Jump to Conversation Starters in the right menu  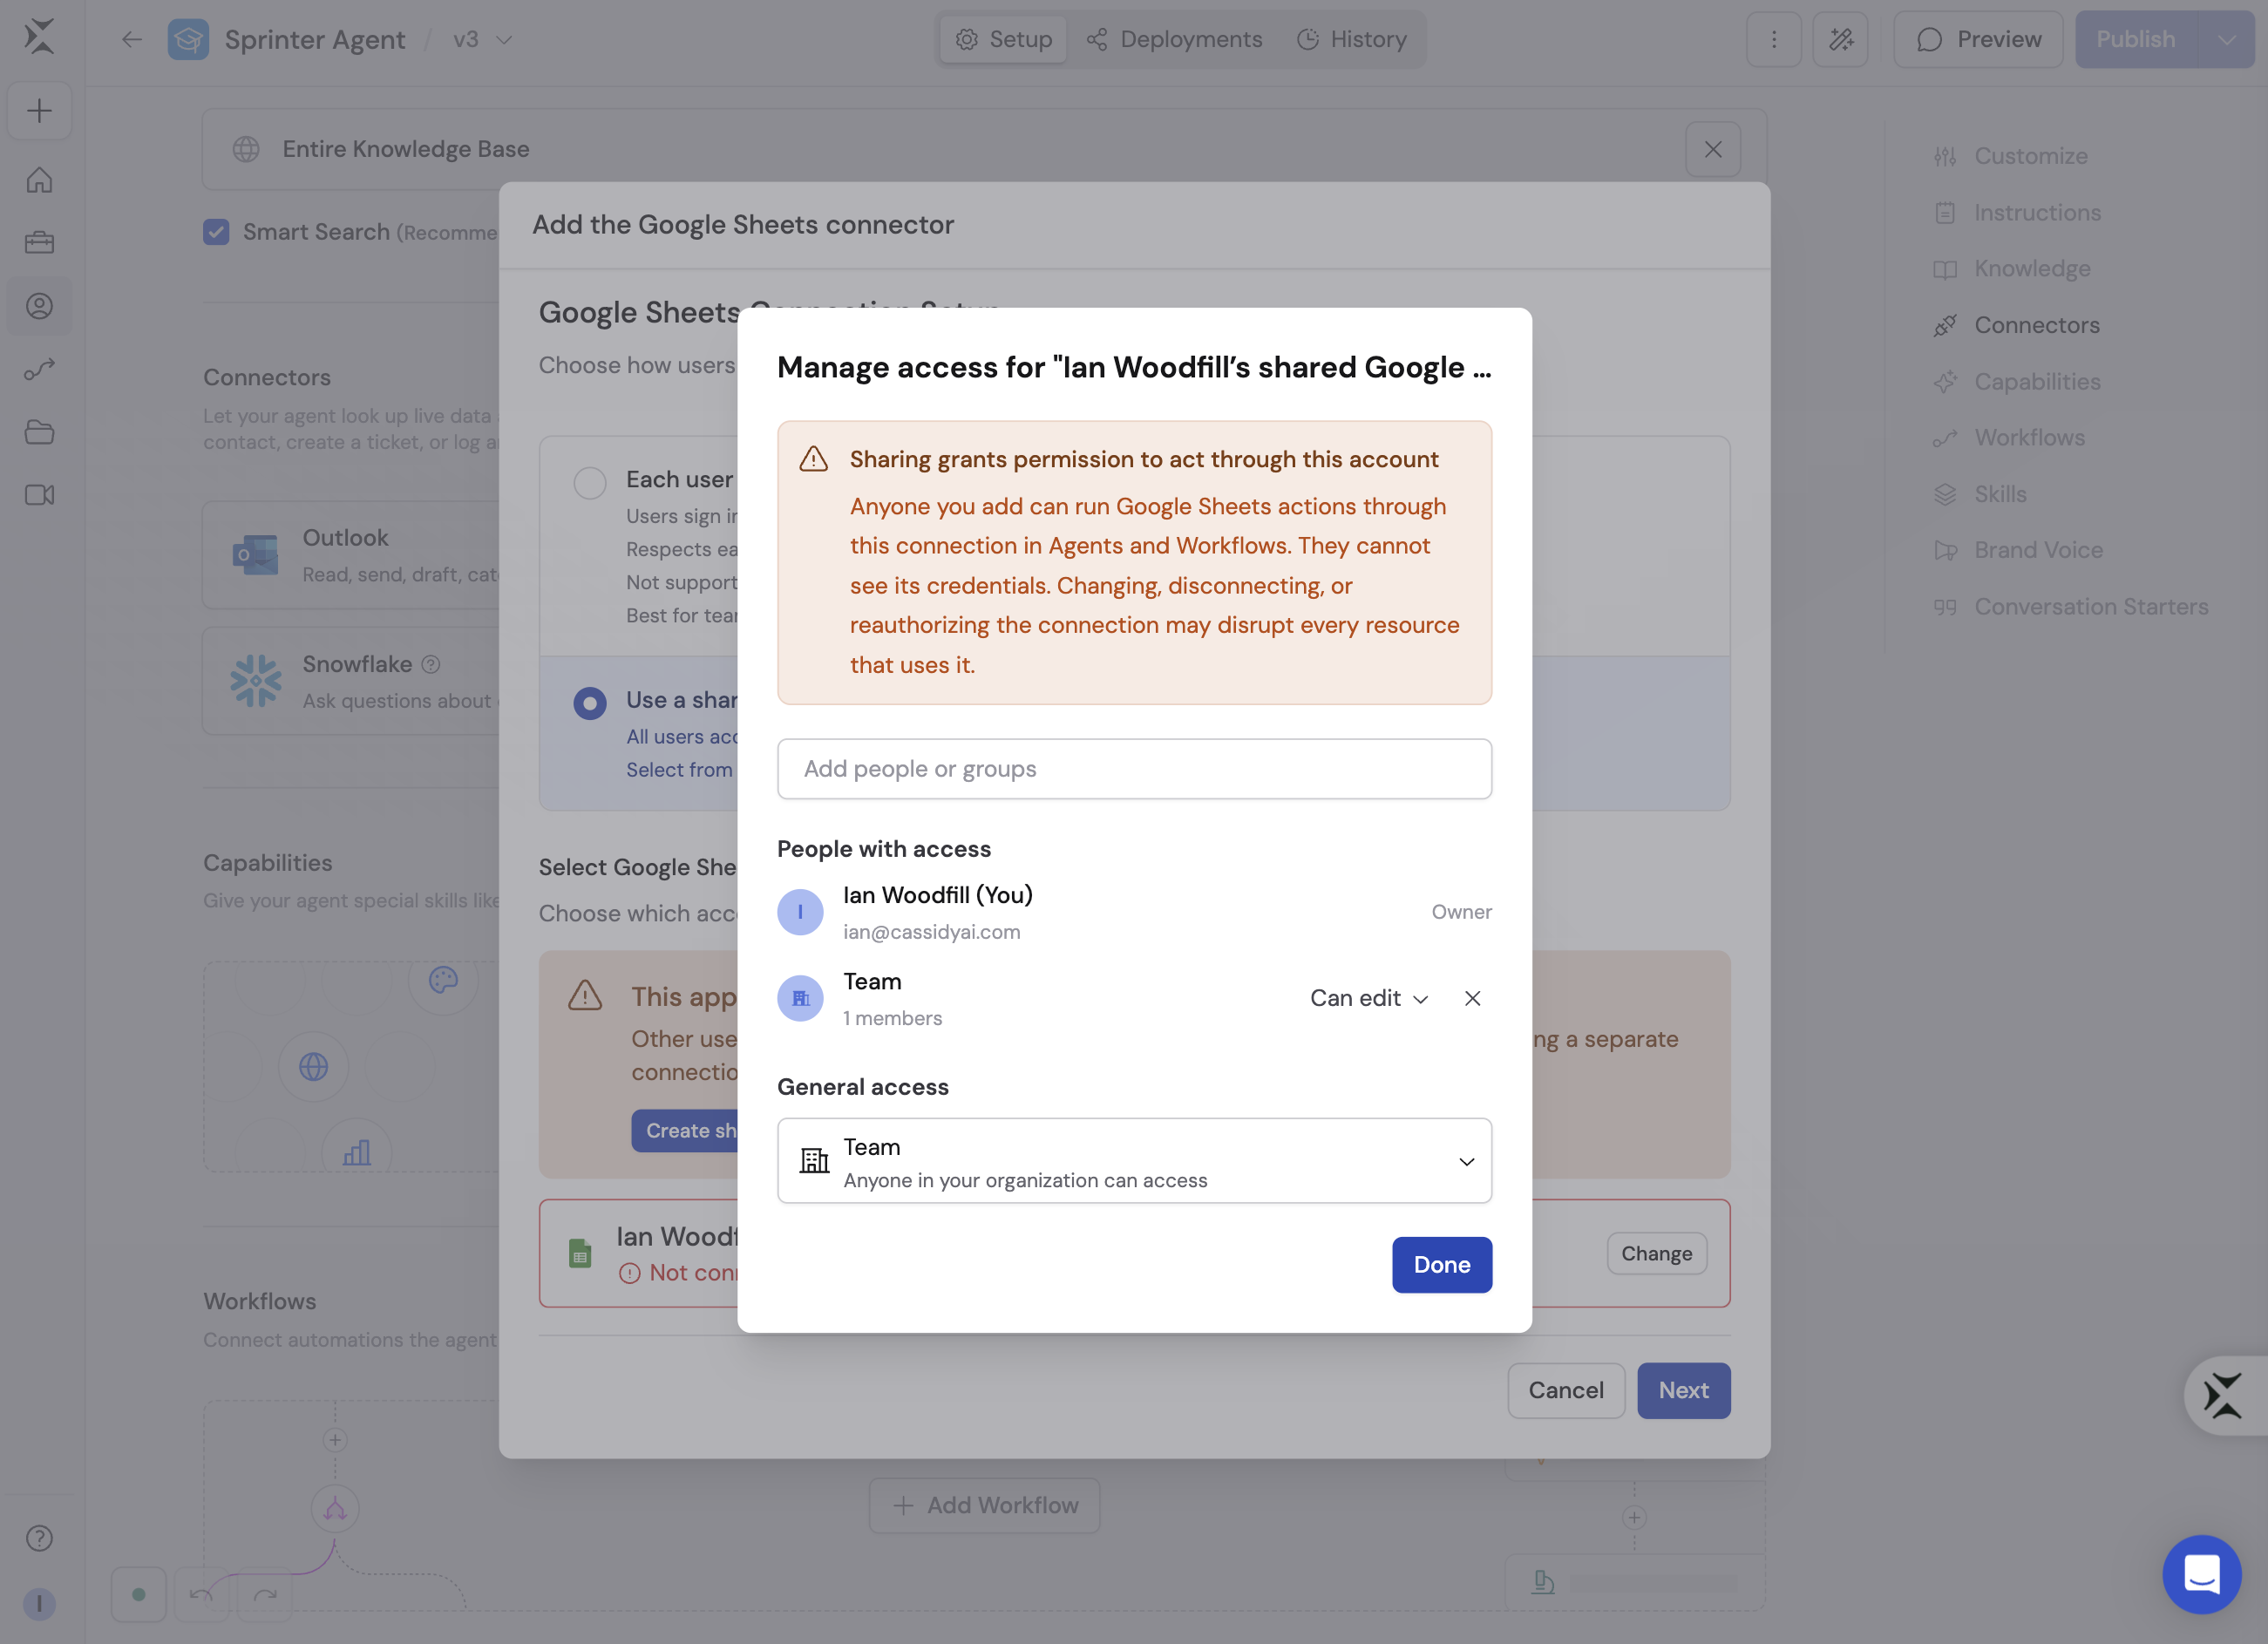pyautogui.click(x=2071, y=606)
